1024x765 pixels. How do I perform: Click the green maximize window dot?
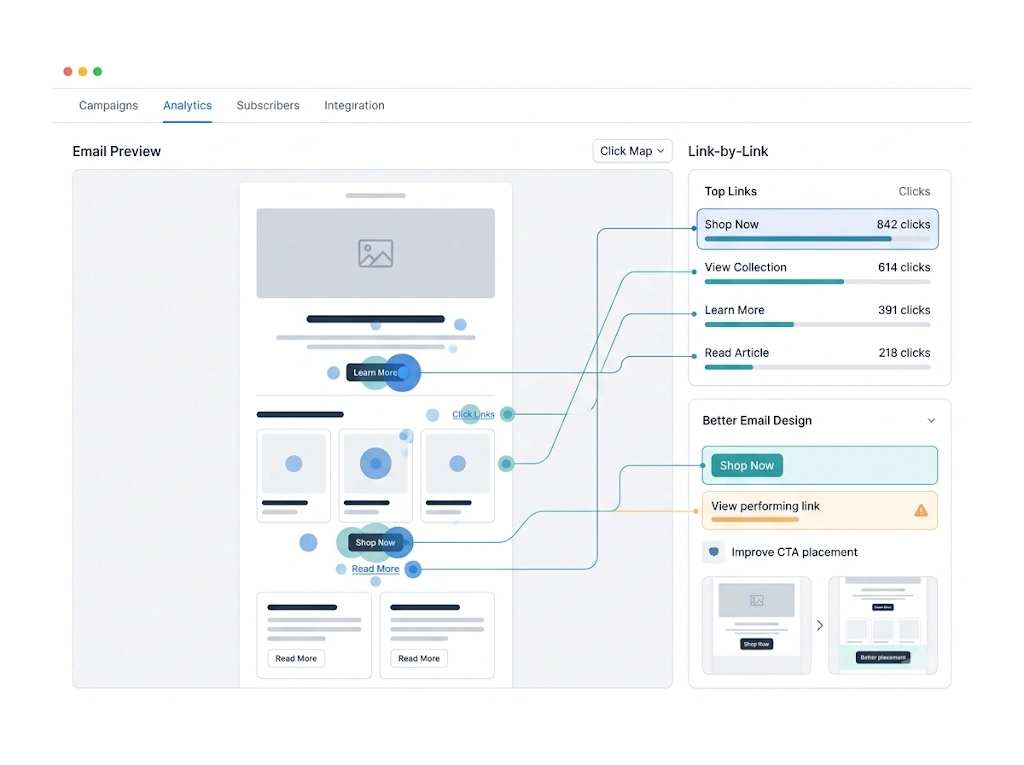[x=98, y=71]
